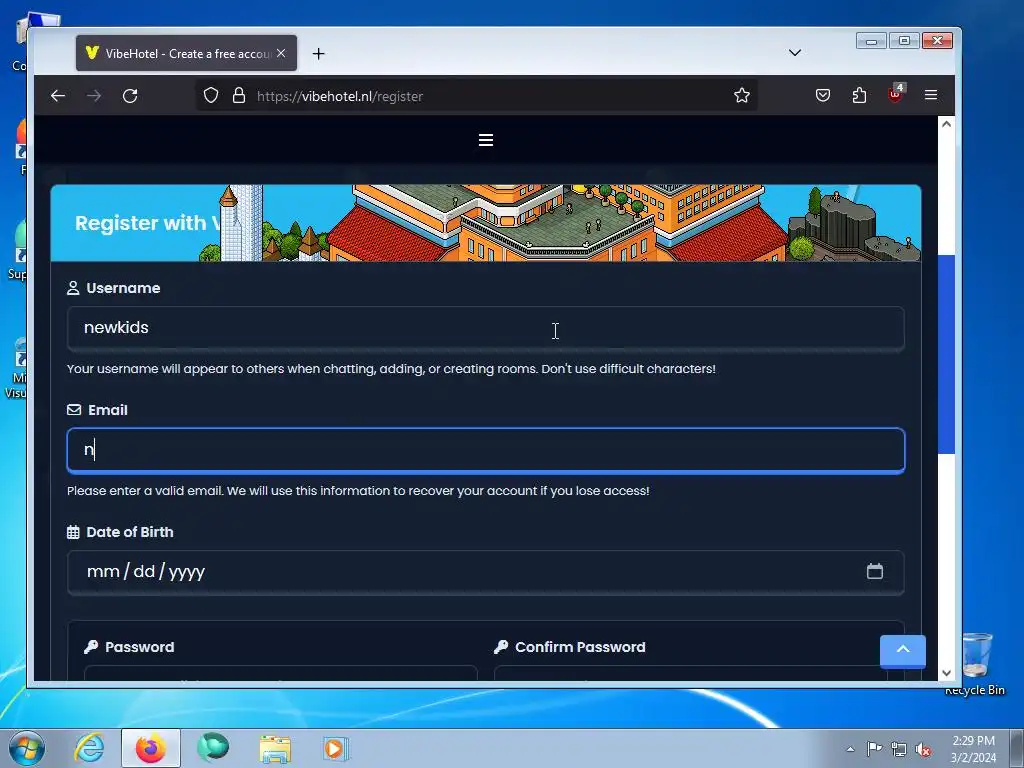
Task: Reload the current page
Action: pyautogui.click(x=130, y=96)
